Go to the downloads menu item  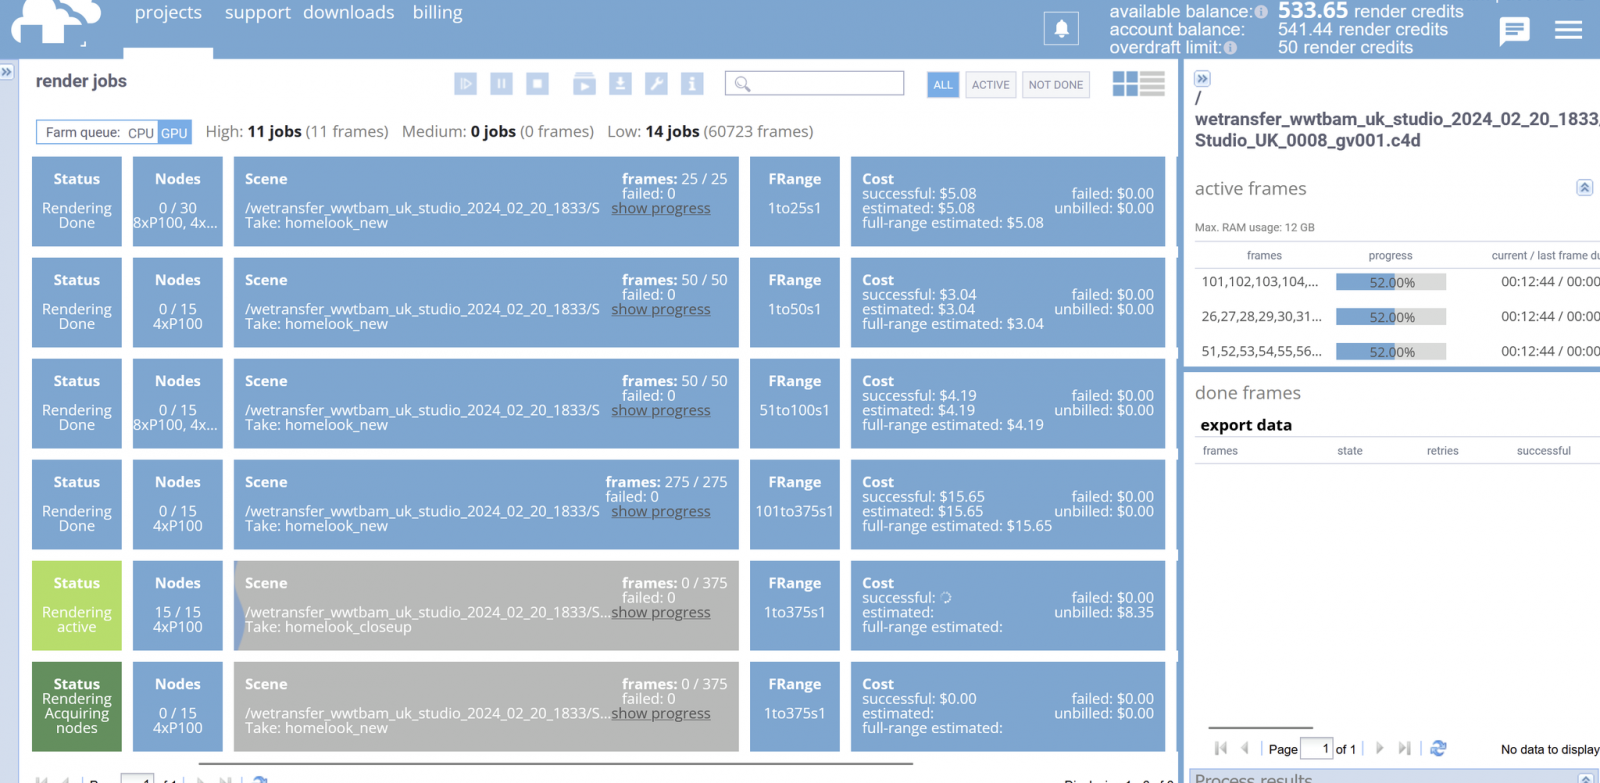(348, 13)
